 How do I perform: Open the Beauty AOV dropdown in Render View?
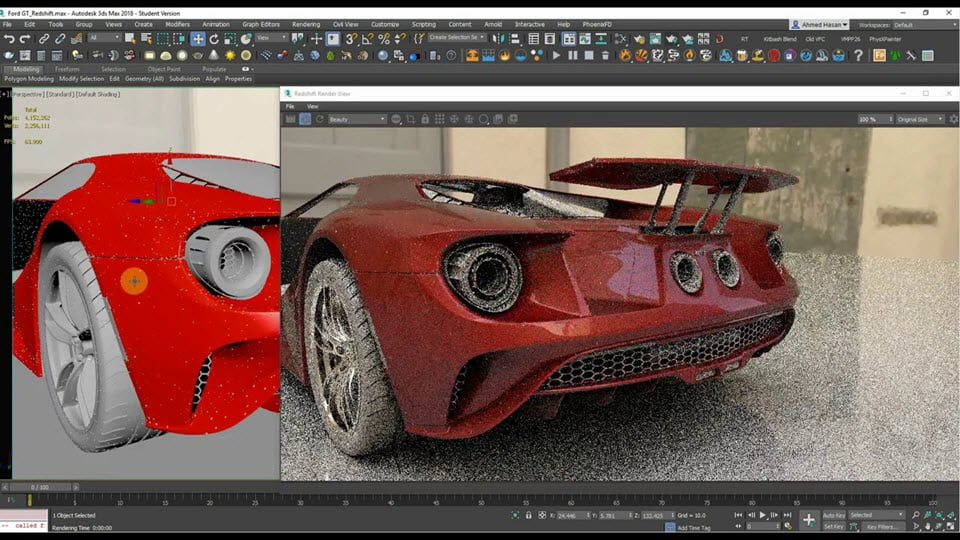(357, 119)
